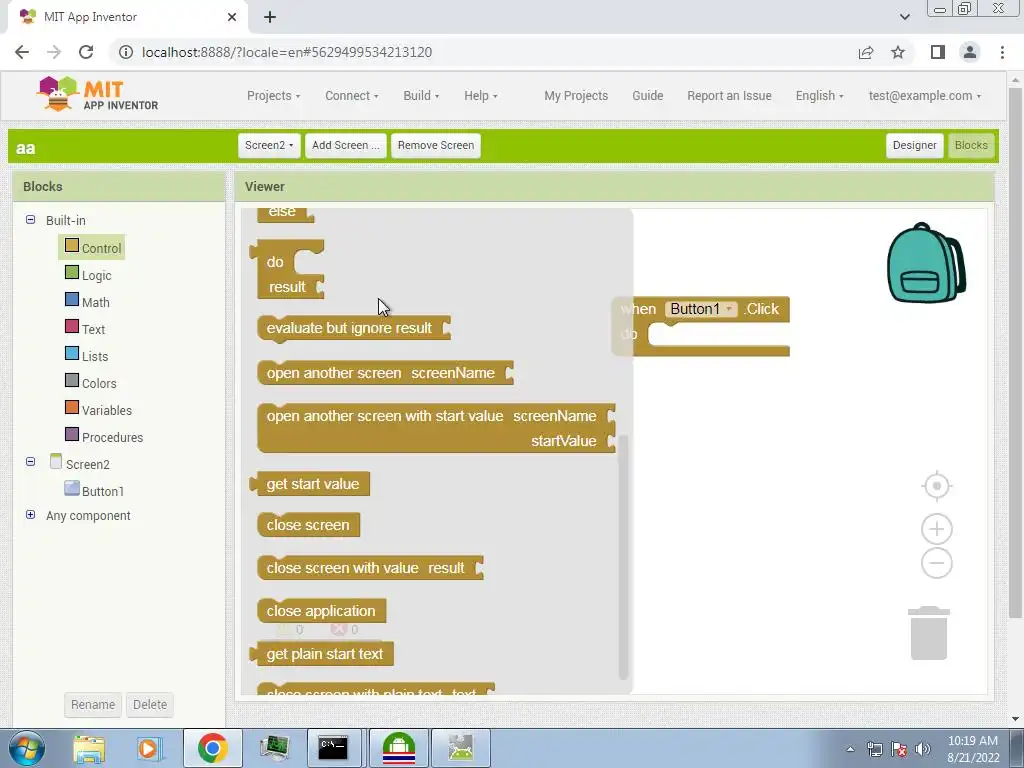Zoom out with the minus circle icon
Viewport: 1024px width, 768px height.
[x=936, y=563]
